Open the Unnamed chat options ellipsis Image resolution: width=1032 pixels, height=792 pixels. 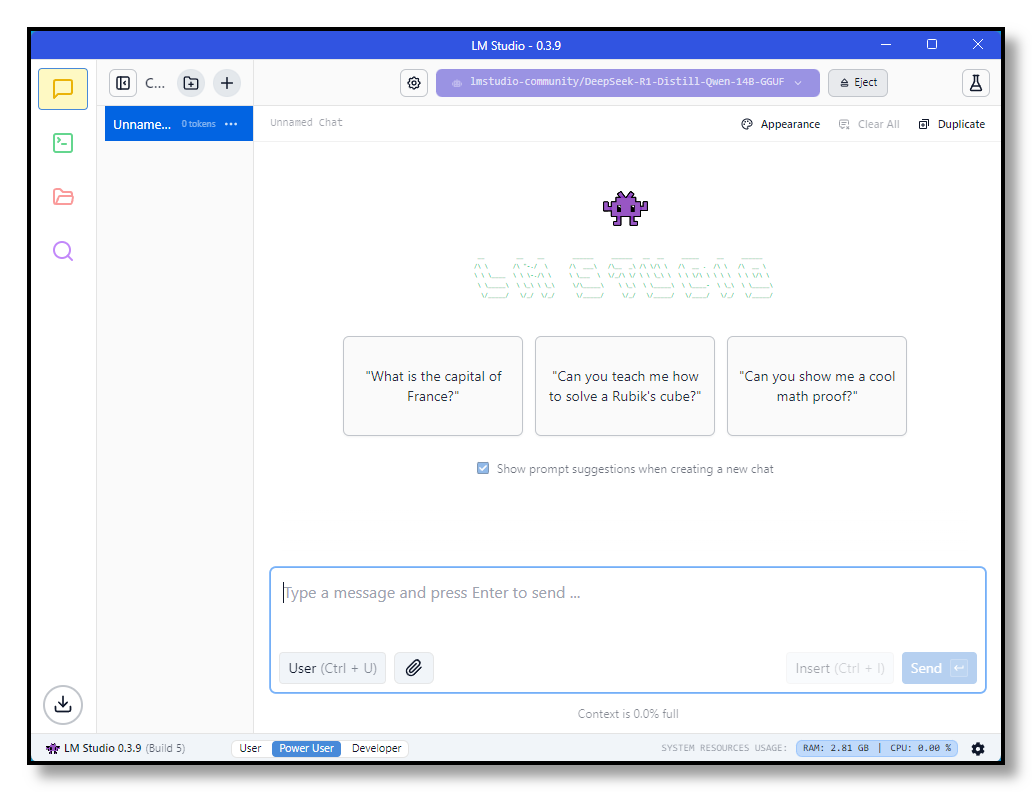coord(231,124)
